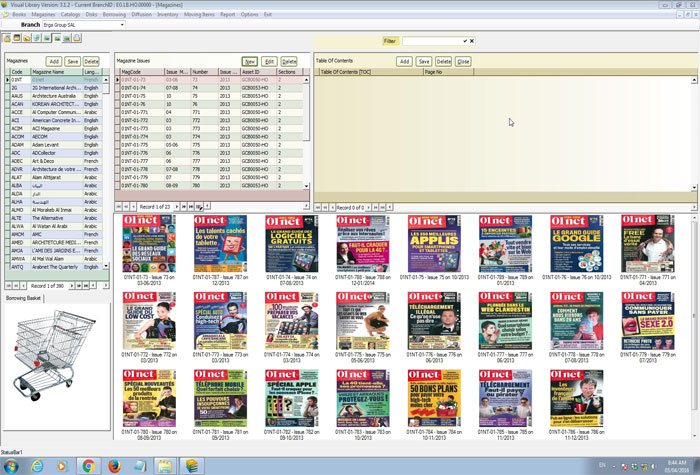The height and width of the screenshot is (475, 700).
Task: Select the Issue 782 Spécial Apple cover
Action: click(291, 398)
